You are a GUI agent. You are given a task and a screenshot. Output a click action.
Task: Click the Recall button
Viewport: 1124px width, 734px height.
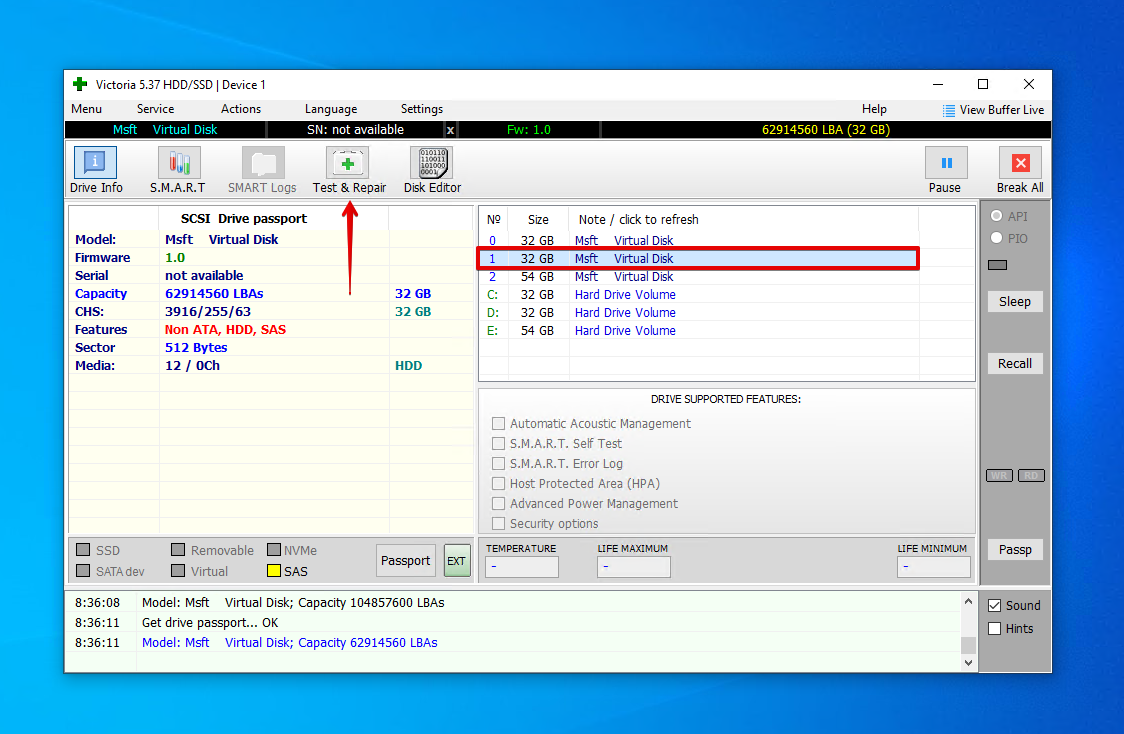[1015, 363]
